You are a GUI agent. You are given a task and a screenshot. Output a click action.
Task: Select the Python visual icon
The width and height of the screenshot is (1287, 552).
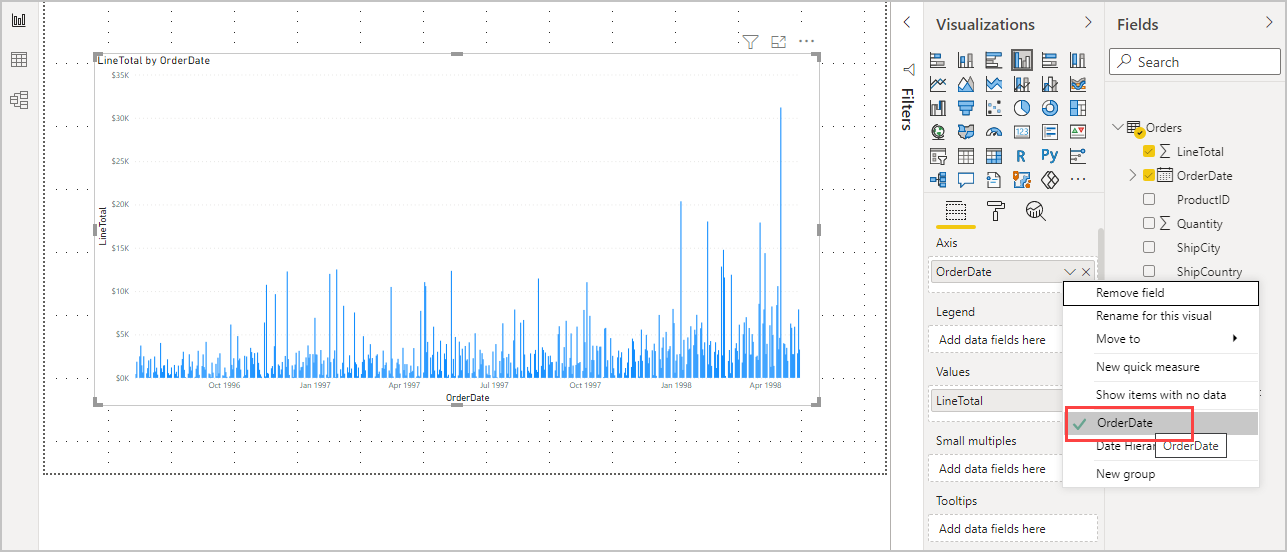[x=1049, y=156]
